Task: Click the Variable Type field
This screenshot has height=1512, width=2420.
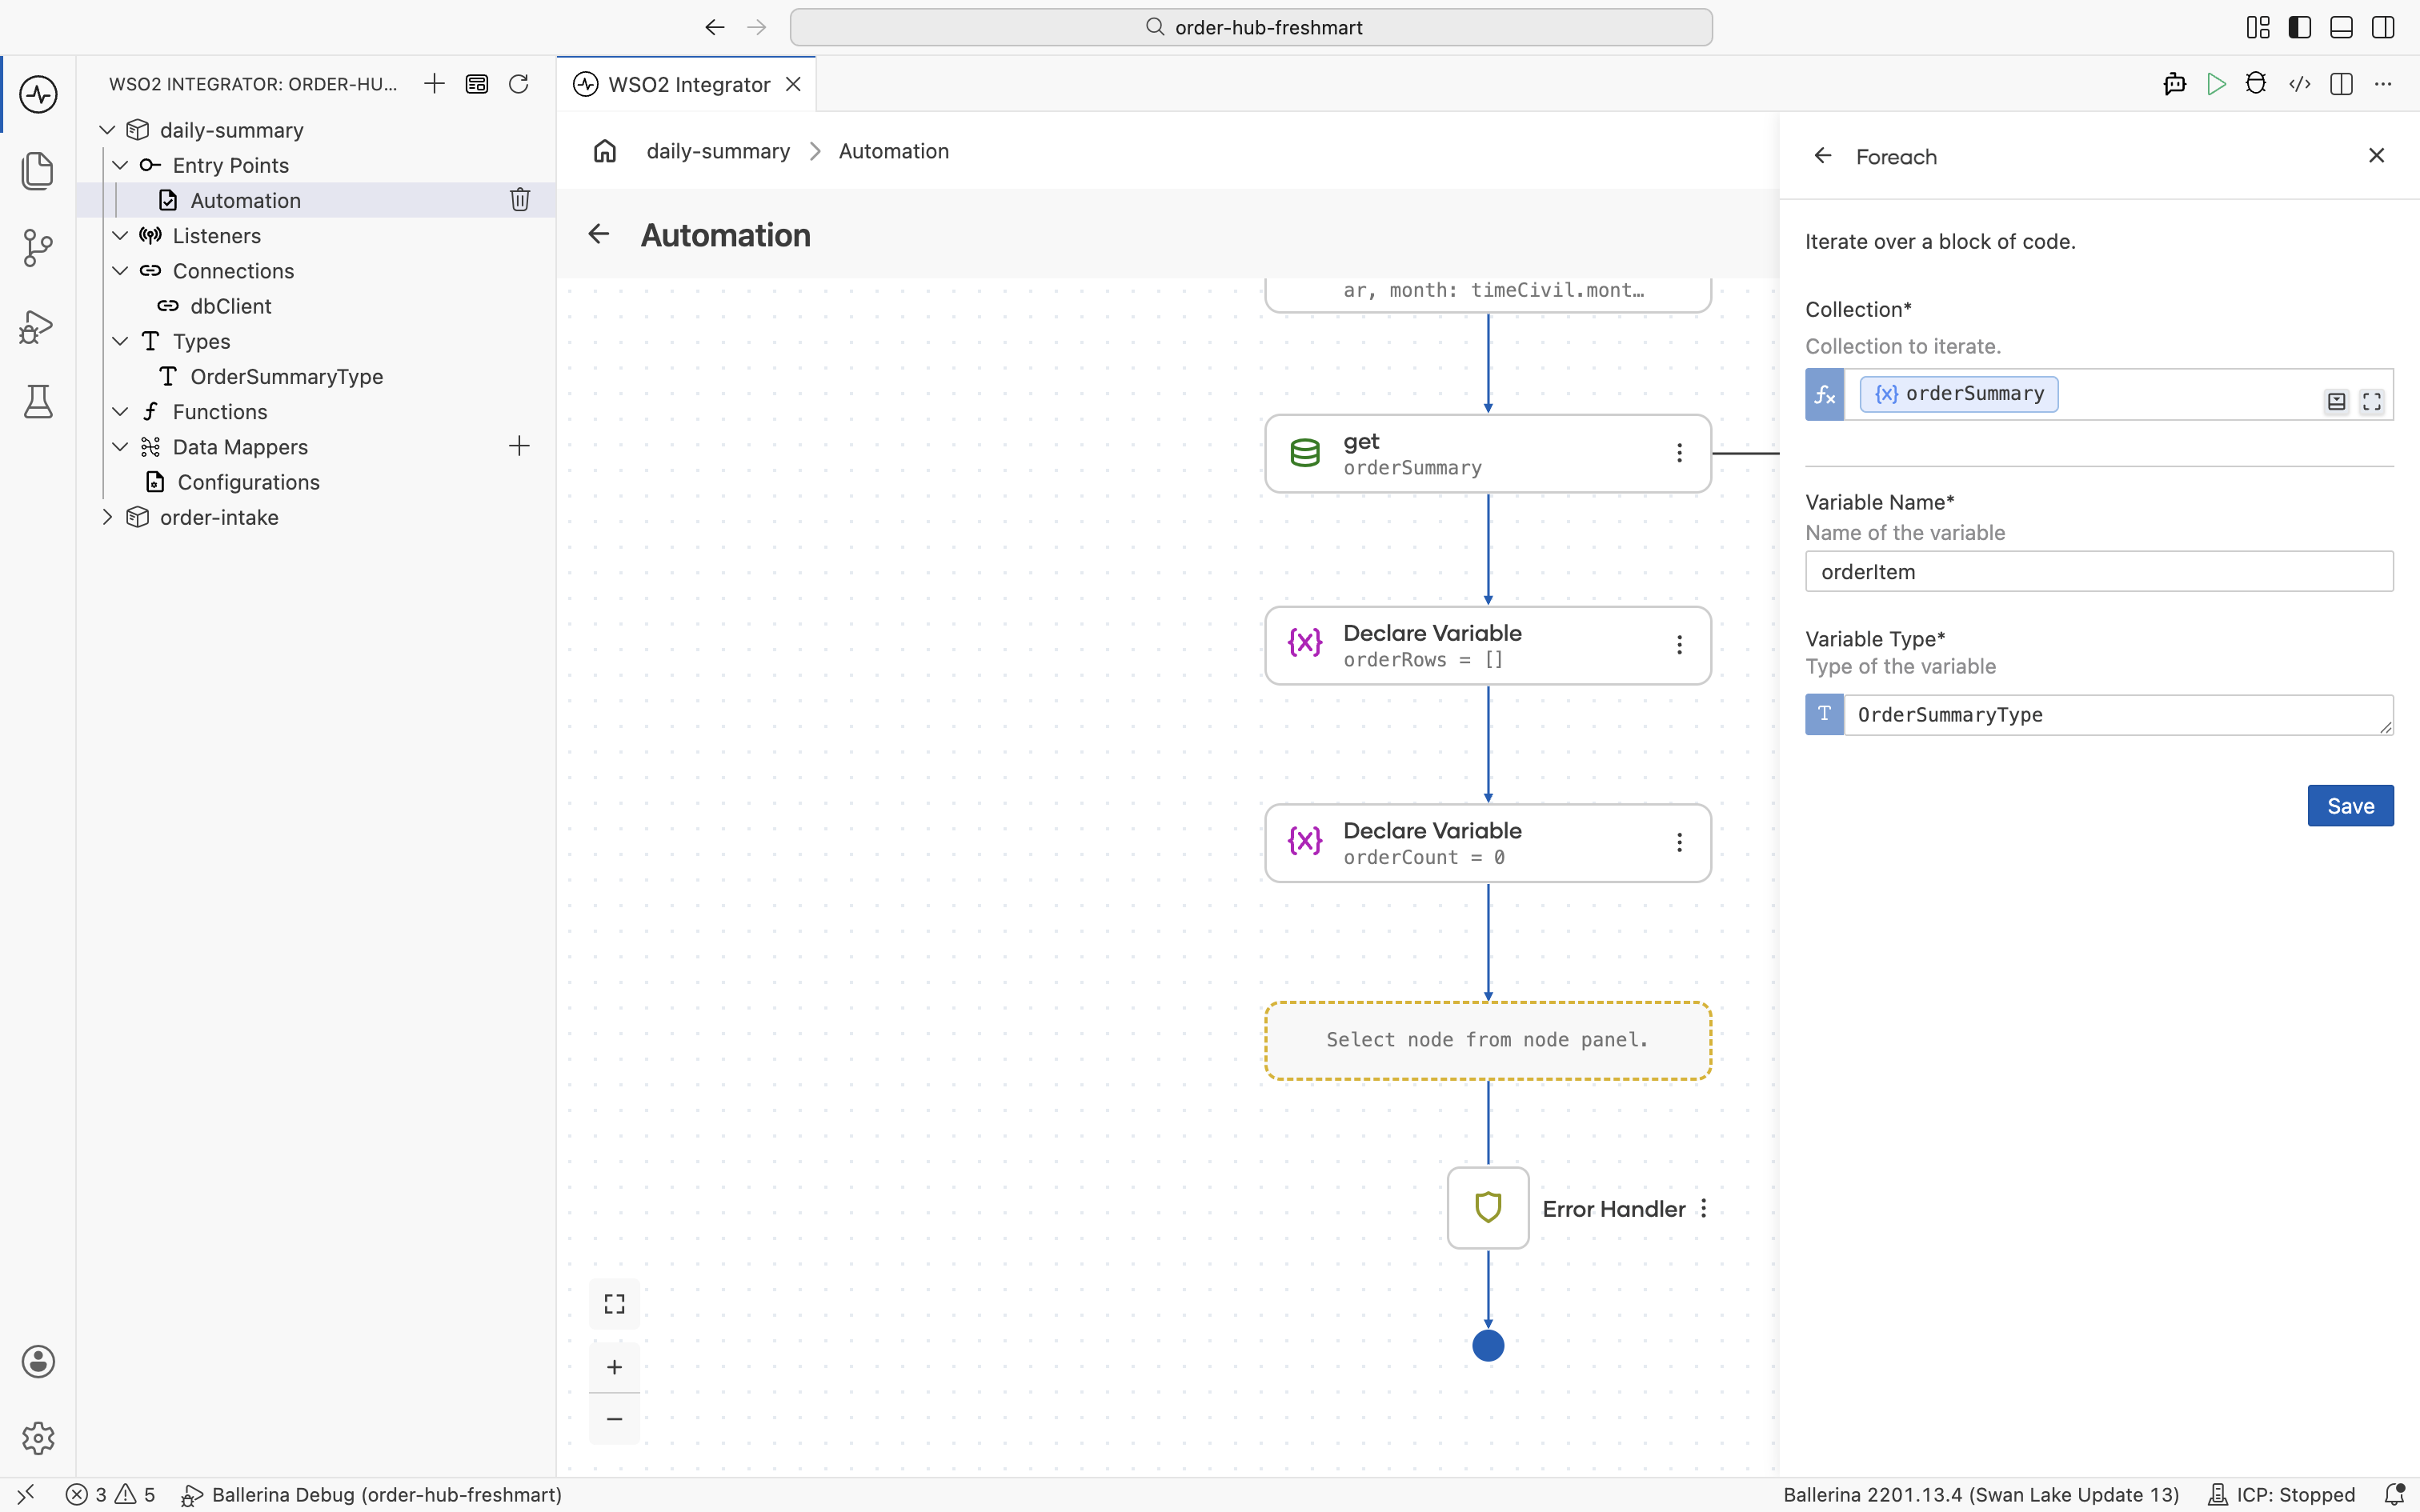Action: 2118,715
